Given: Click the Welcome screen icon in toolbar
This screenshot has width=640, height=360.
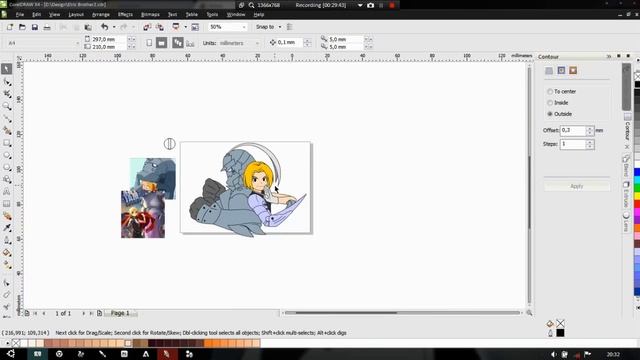Looking at the screenshot, I should click(x=195, y=27).
